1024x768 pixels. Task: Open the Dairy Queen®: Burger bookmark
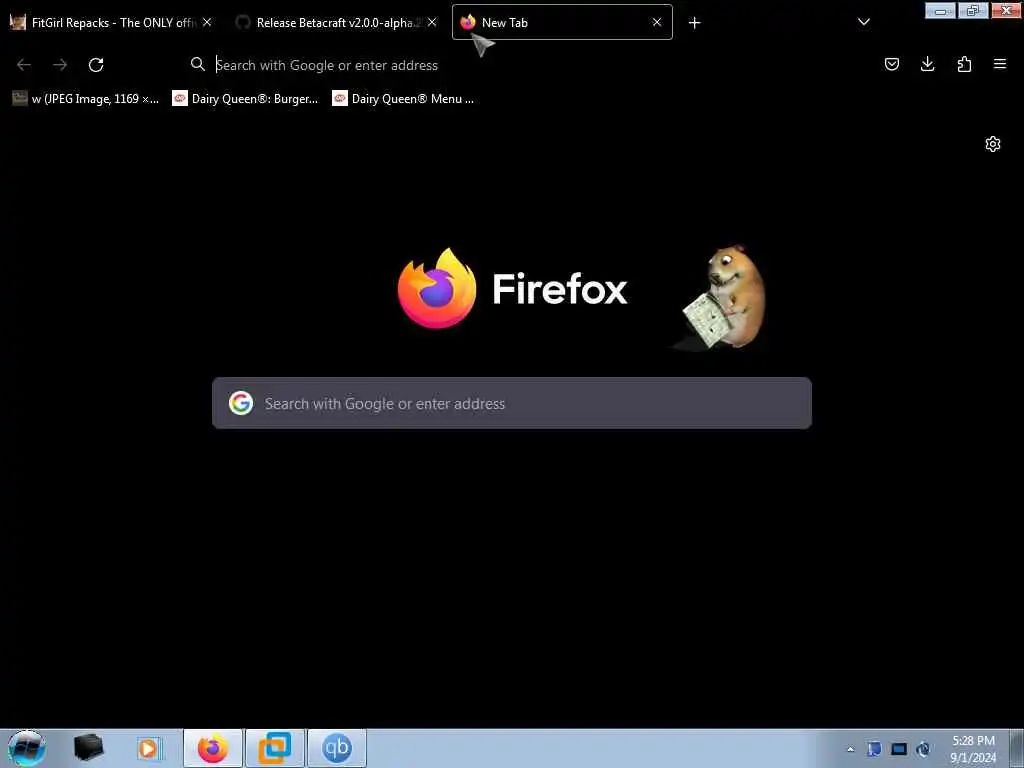pyautogui.click(x=245, y=99)
